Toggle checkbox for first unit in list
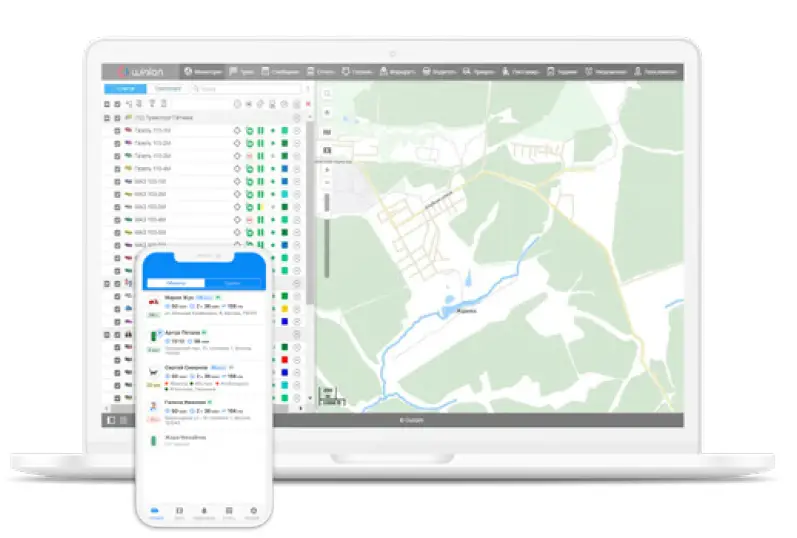This screenshot has height=538, width=797. tap(117, 131)
